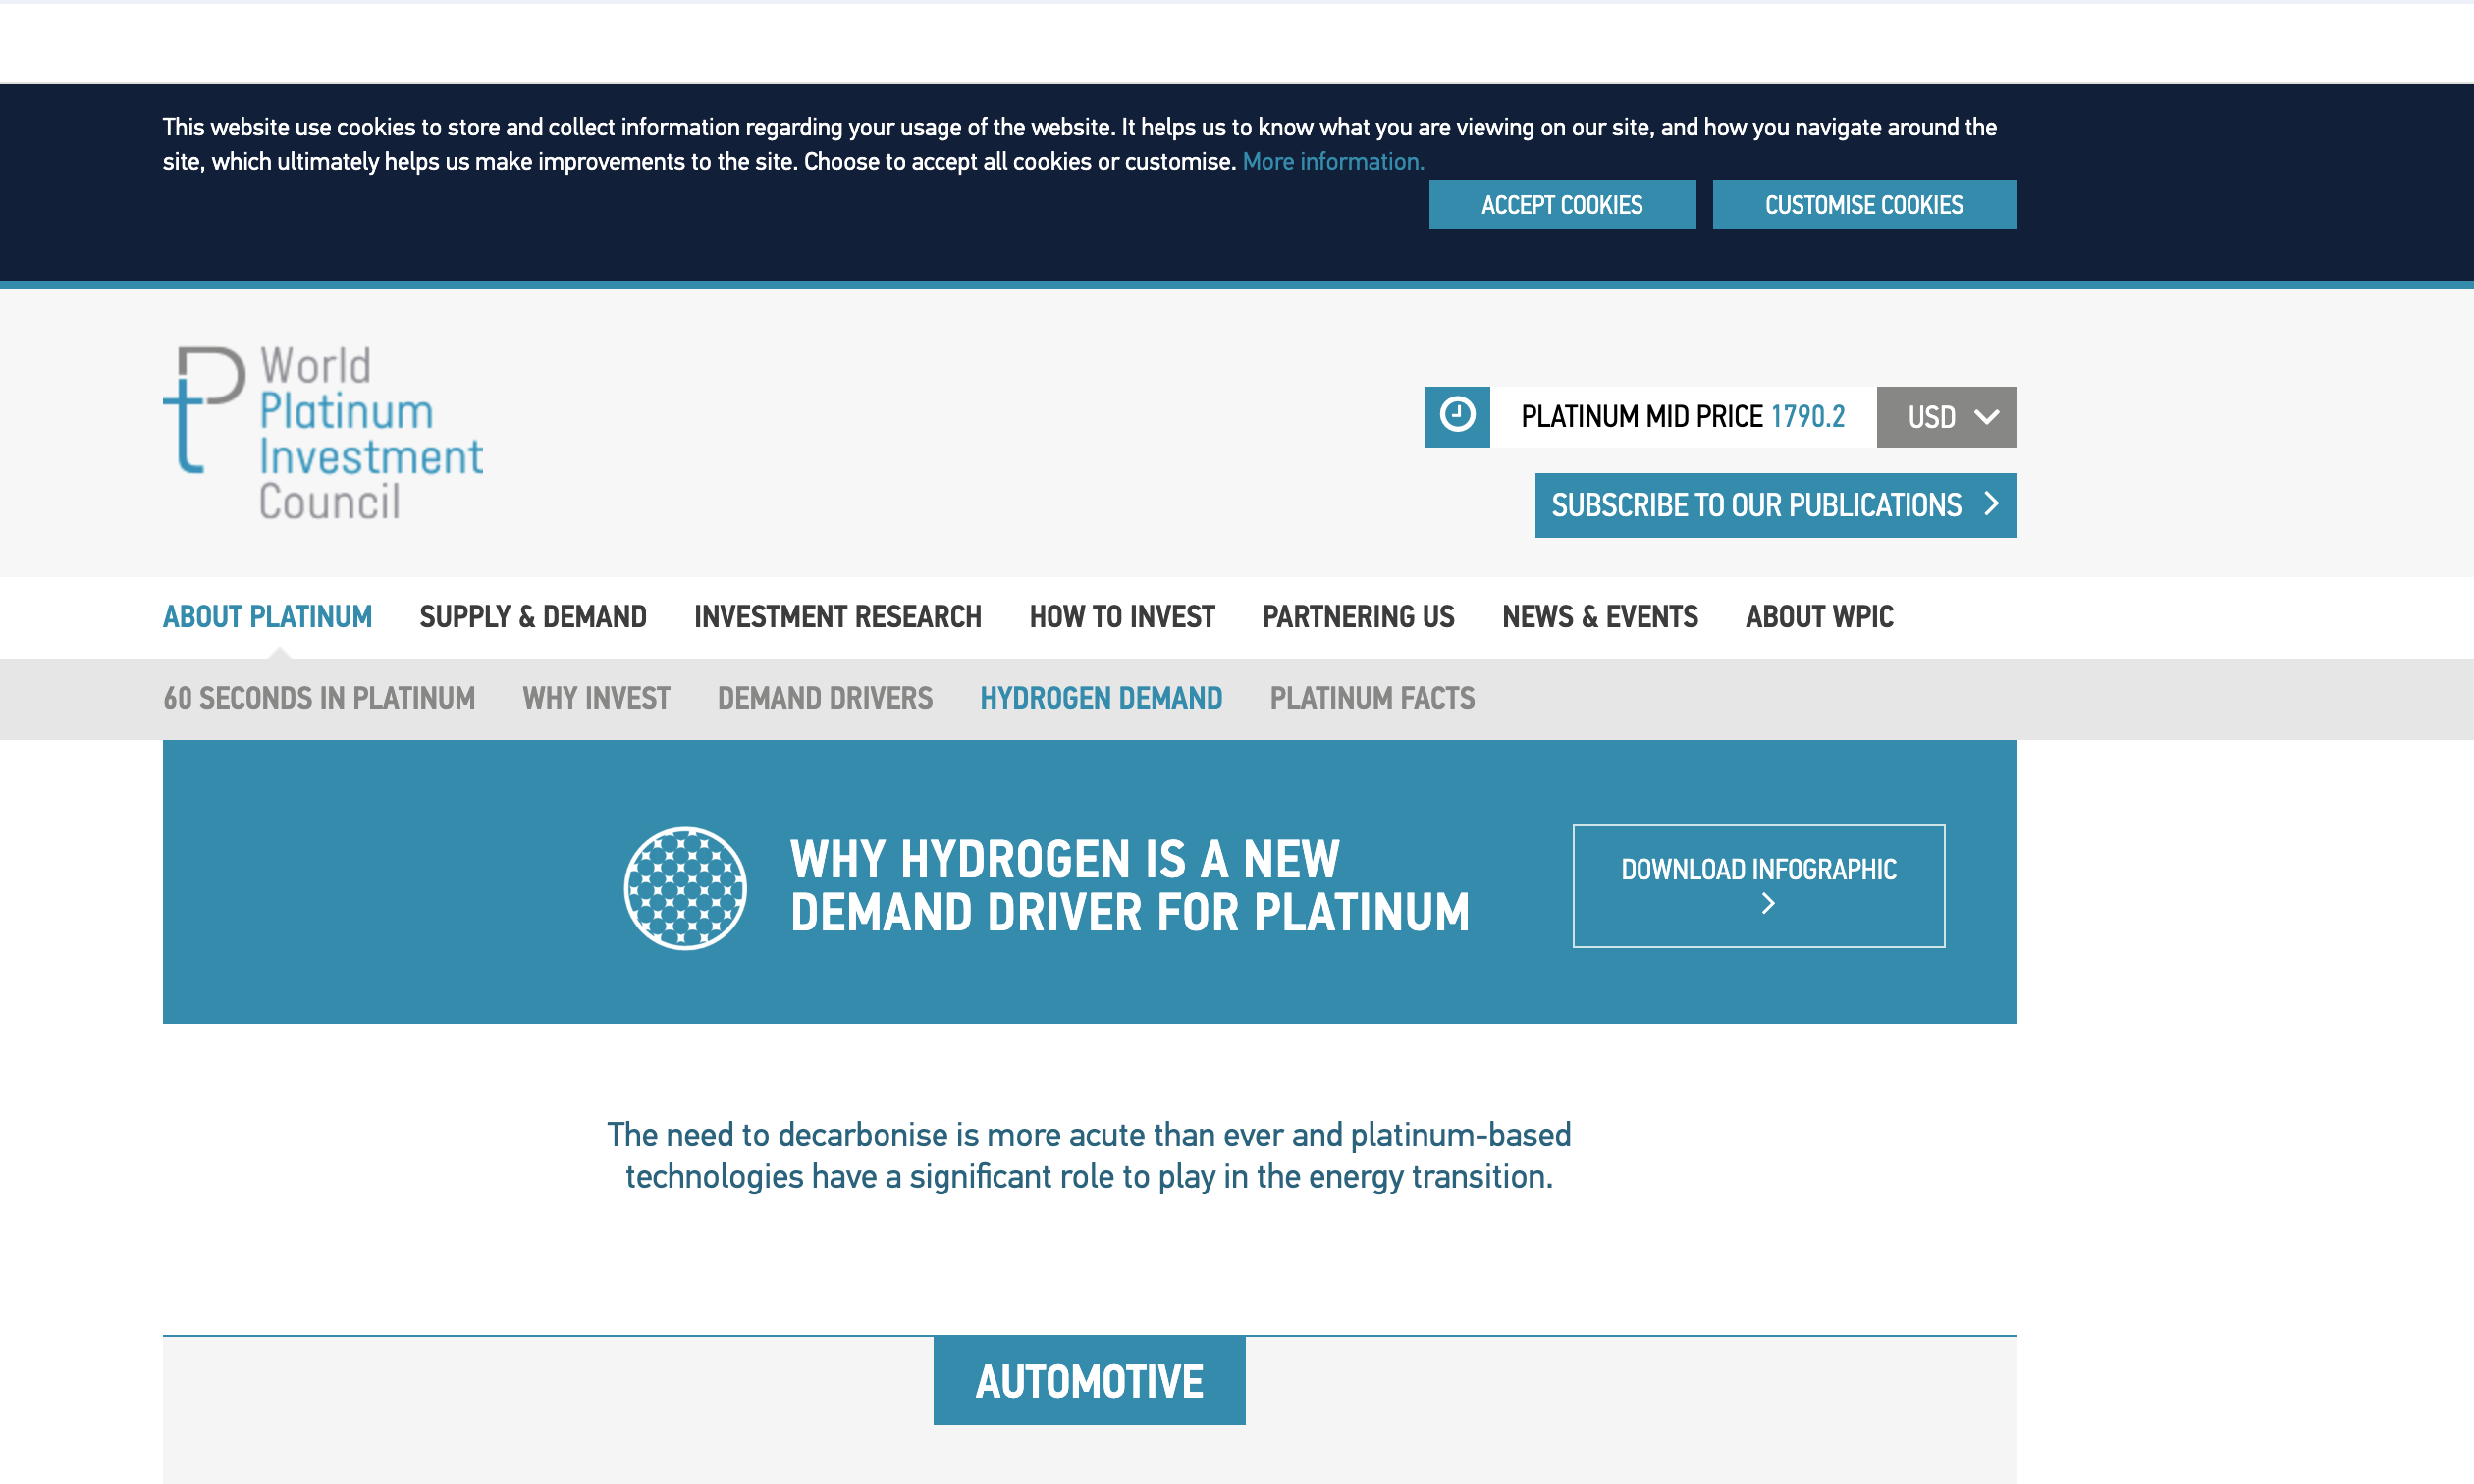Click the hydrogen molecule circle icon
2474x1484 pixels.
[x=685, y=887]
